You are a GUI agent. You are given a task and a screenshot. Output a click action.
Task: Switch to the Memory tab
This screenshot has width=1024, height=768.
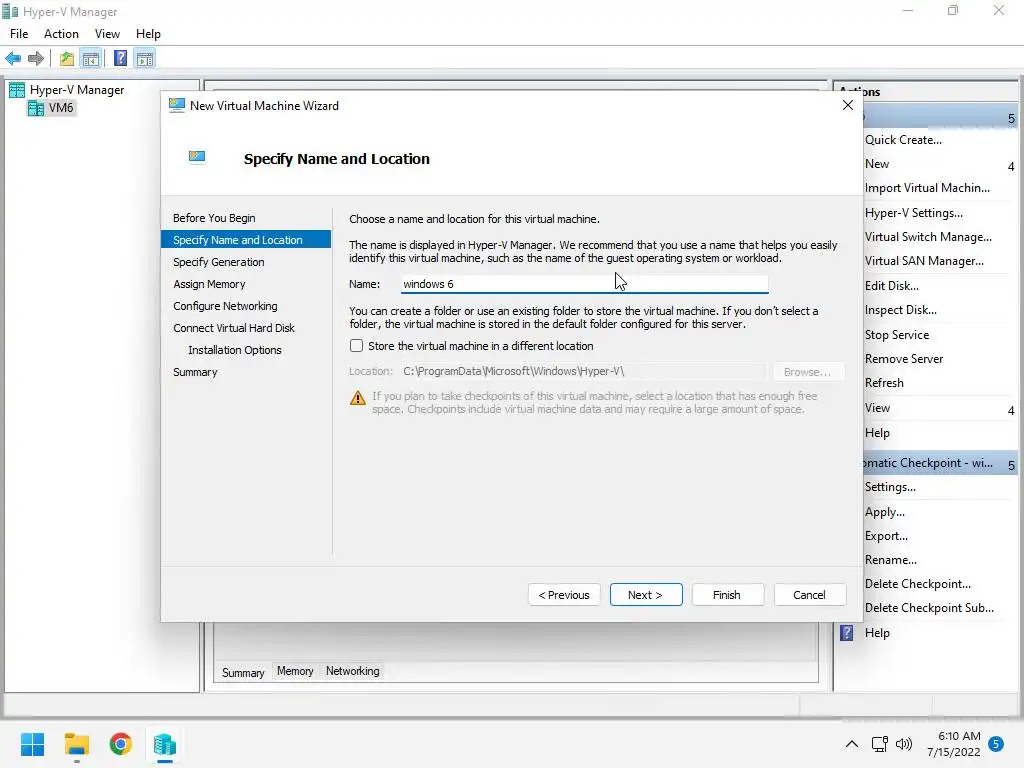click(x=295, y=671)
